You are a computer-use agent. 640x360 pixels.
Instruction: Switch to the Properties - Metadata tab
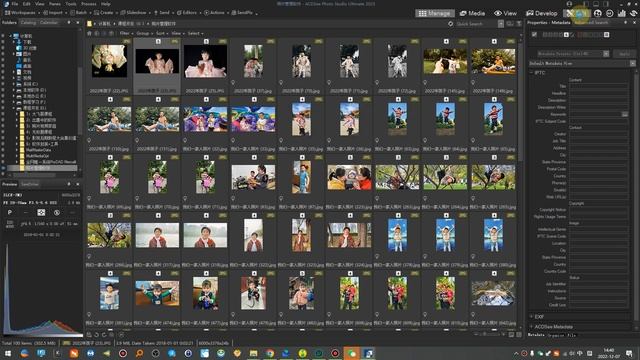point(548,22)
